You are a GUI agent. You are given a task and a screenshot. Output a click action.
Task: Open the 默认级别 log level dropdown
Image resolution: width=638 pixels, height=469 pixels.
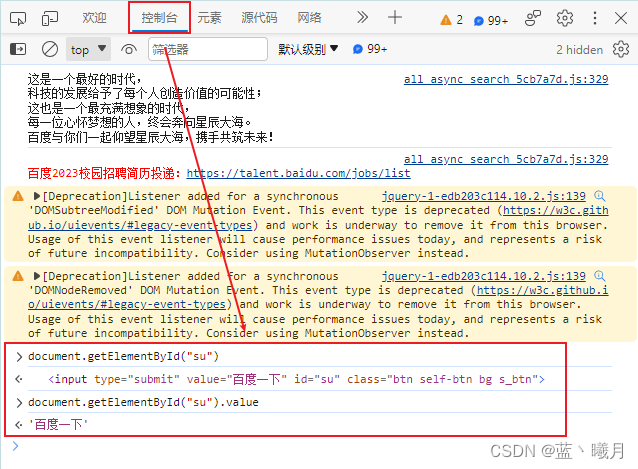pos(308,49)
